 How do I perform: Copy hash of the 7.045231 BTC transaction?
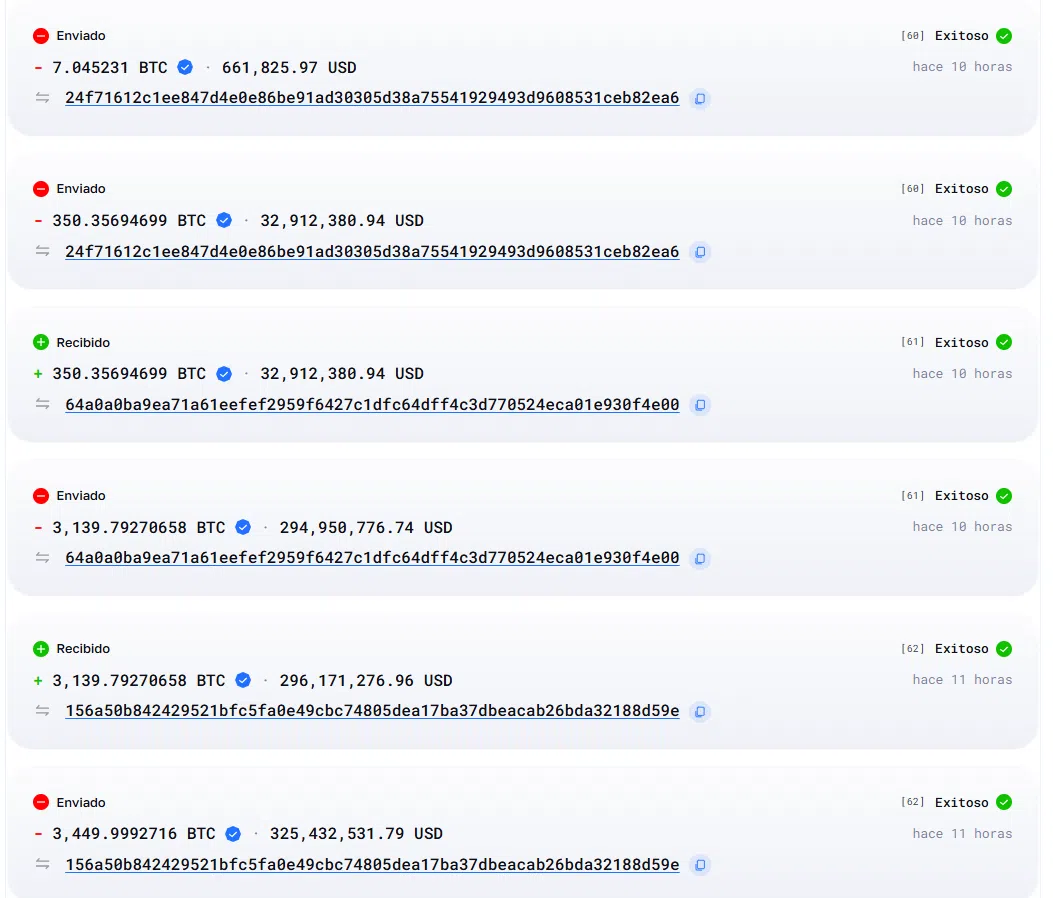[x=700, y=99]
